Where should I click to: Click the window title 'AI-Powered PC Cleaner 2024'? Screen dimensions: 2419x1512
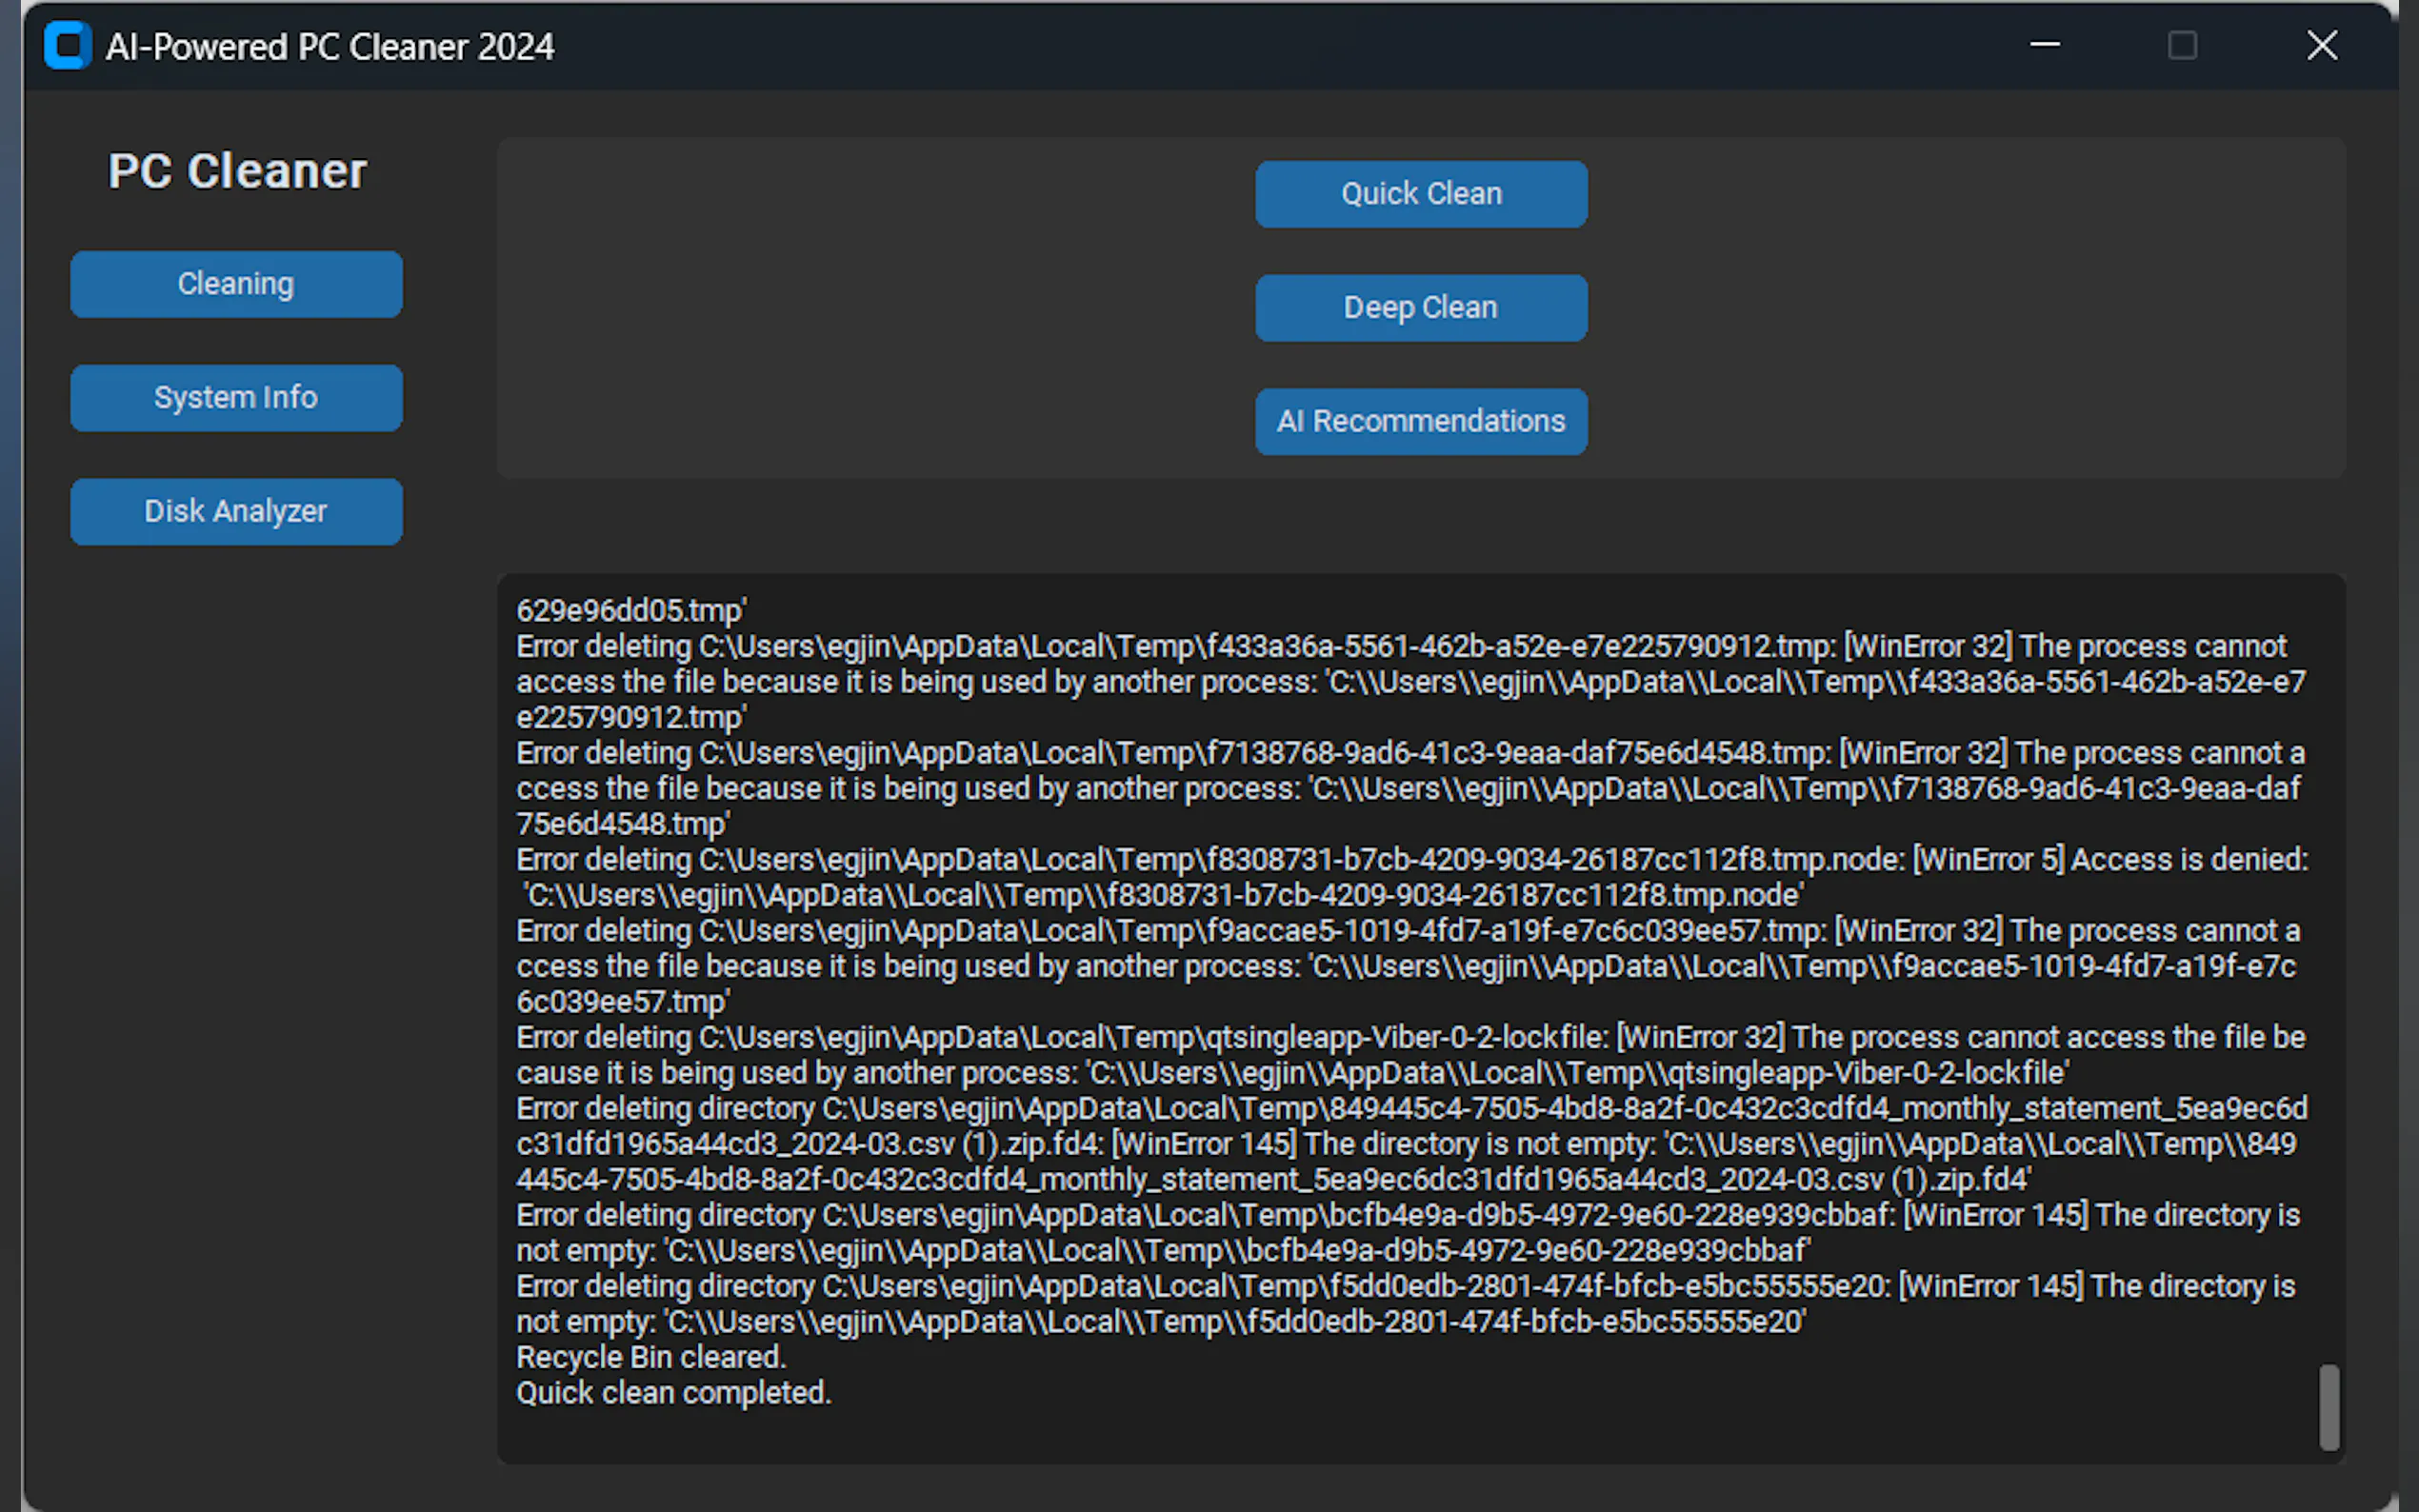pos(329,47)
